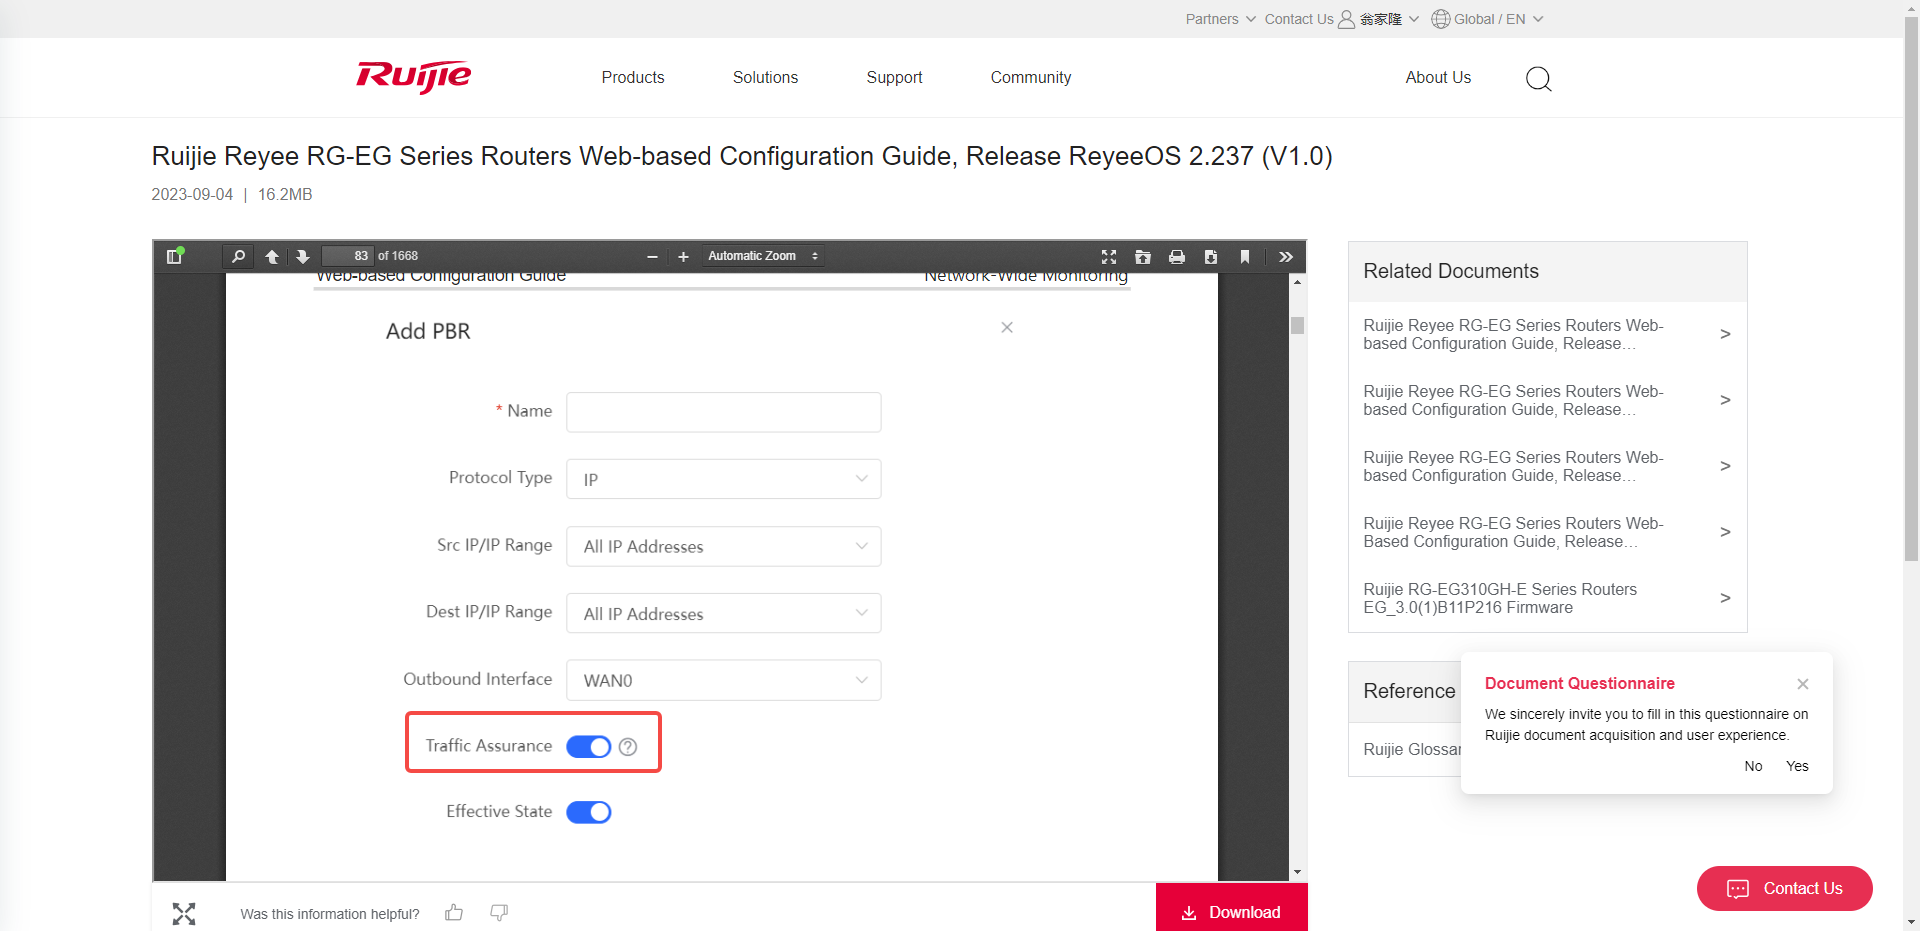This screenshot has height=931, width=1920.
Task: Click the browser page scrollbar thumb
Action: (x=1911, y=290)
